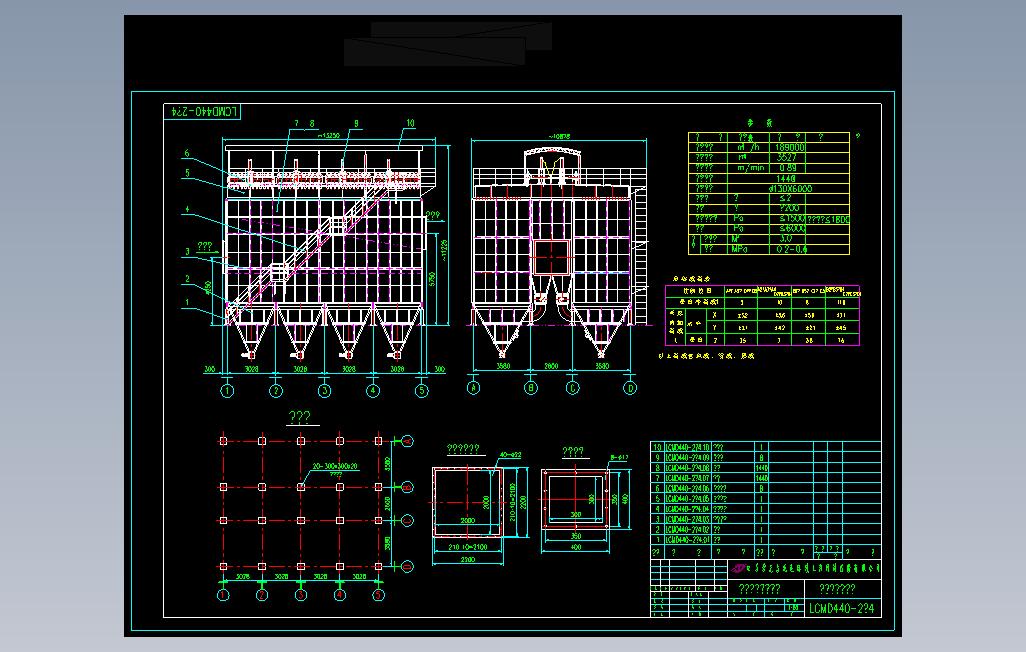Click the 0.2-0.4 MPa pressure value
This screenshot has width=1026, height=652.
(x=792, y=249)
